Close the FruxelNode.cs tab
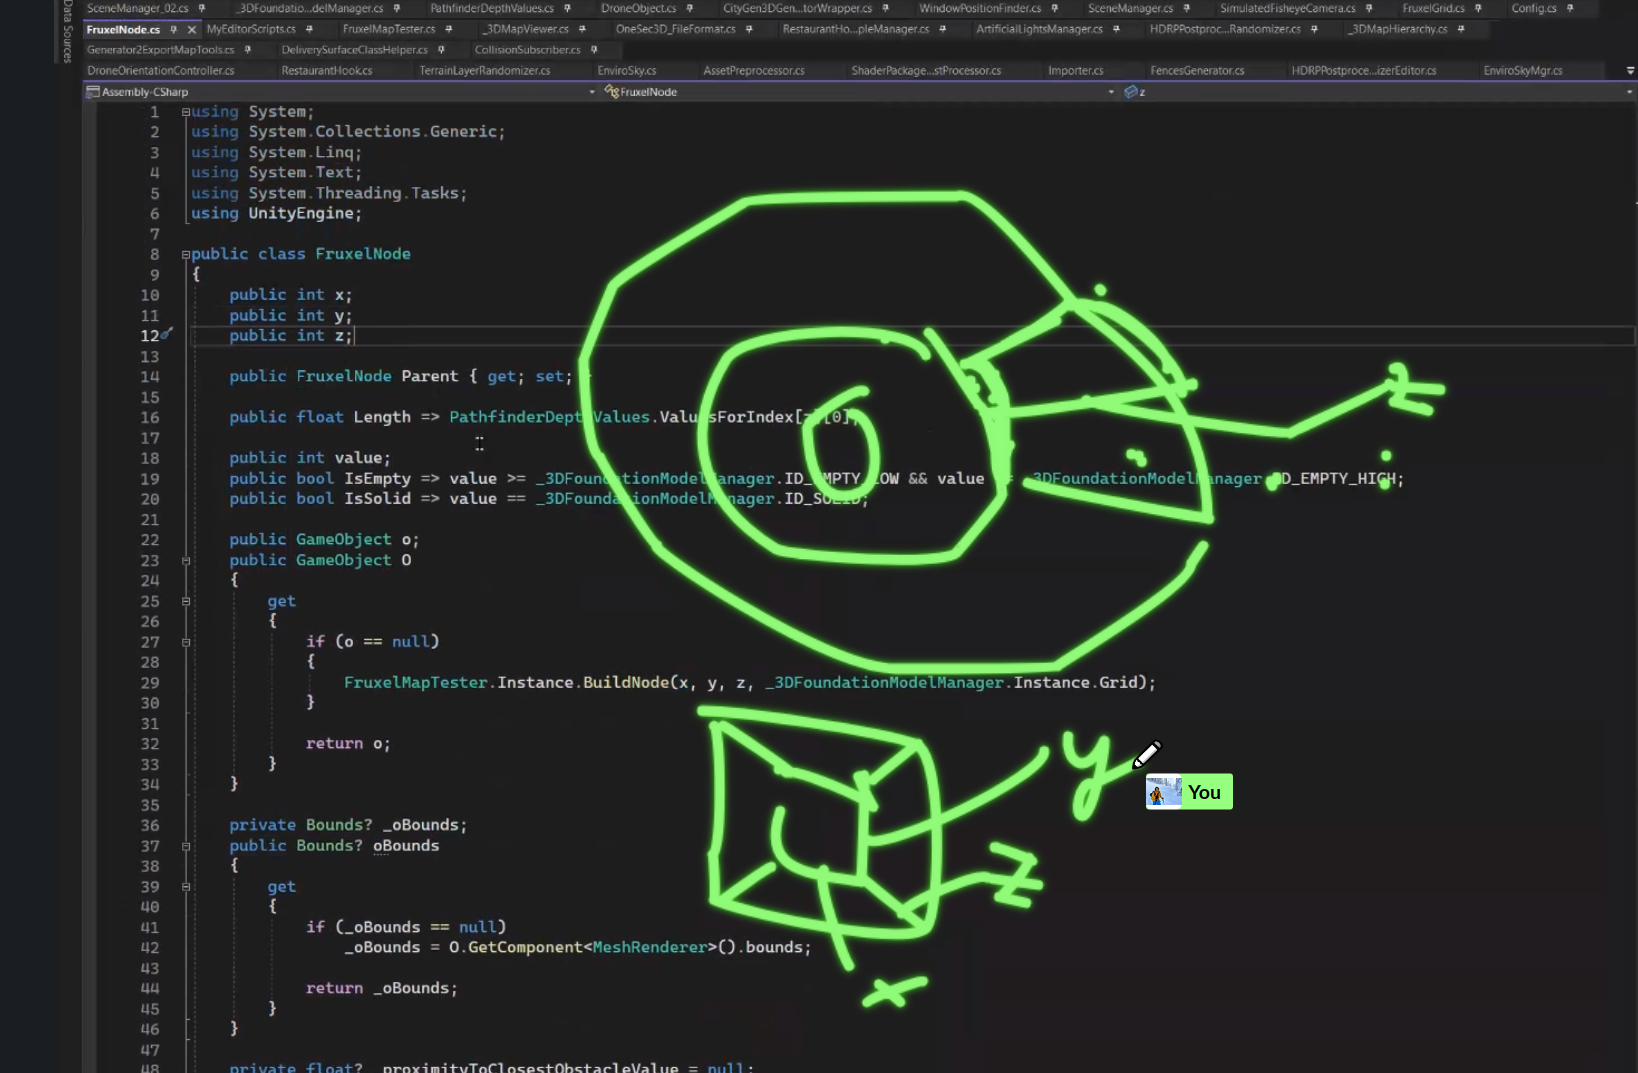Screen dimensions: 1638x1073 (x=192, y=30)
